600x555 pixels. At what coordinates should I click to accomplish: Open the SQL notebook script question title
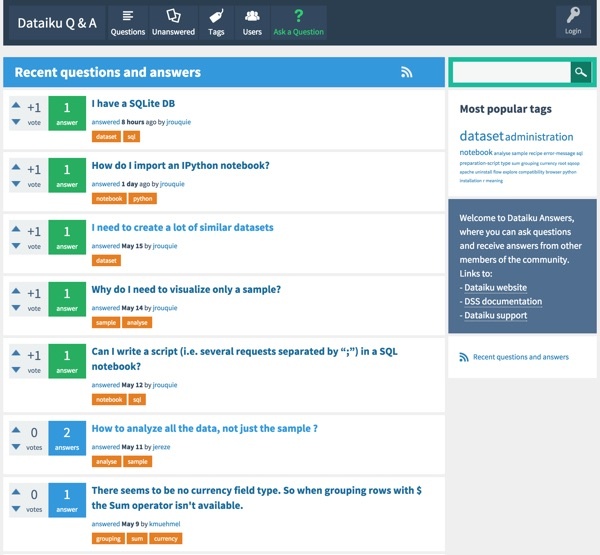click(x=245, y=359)
